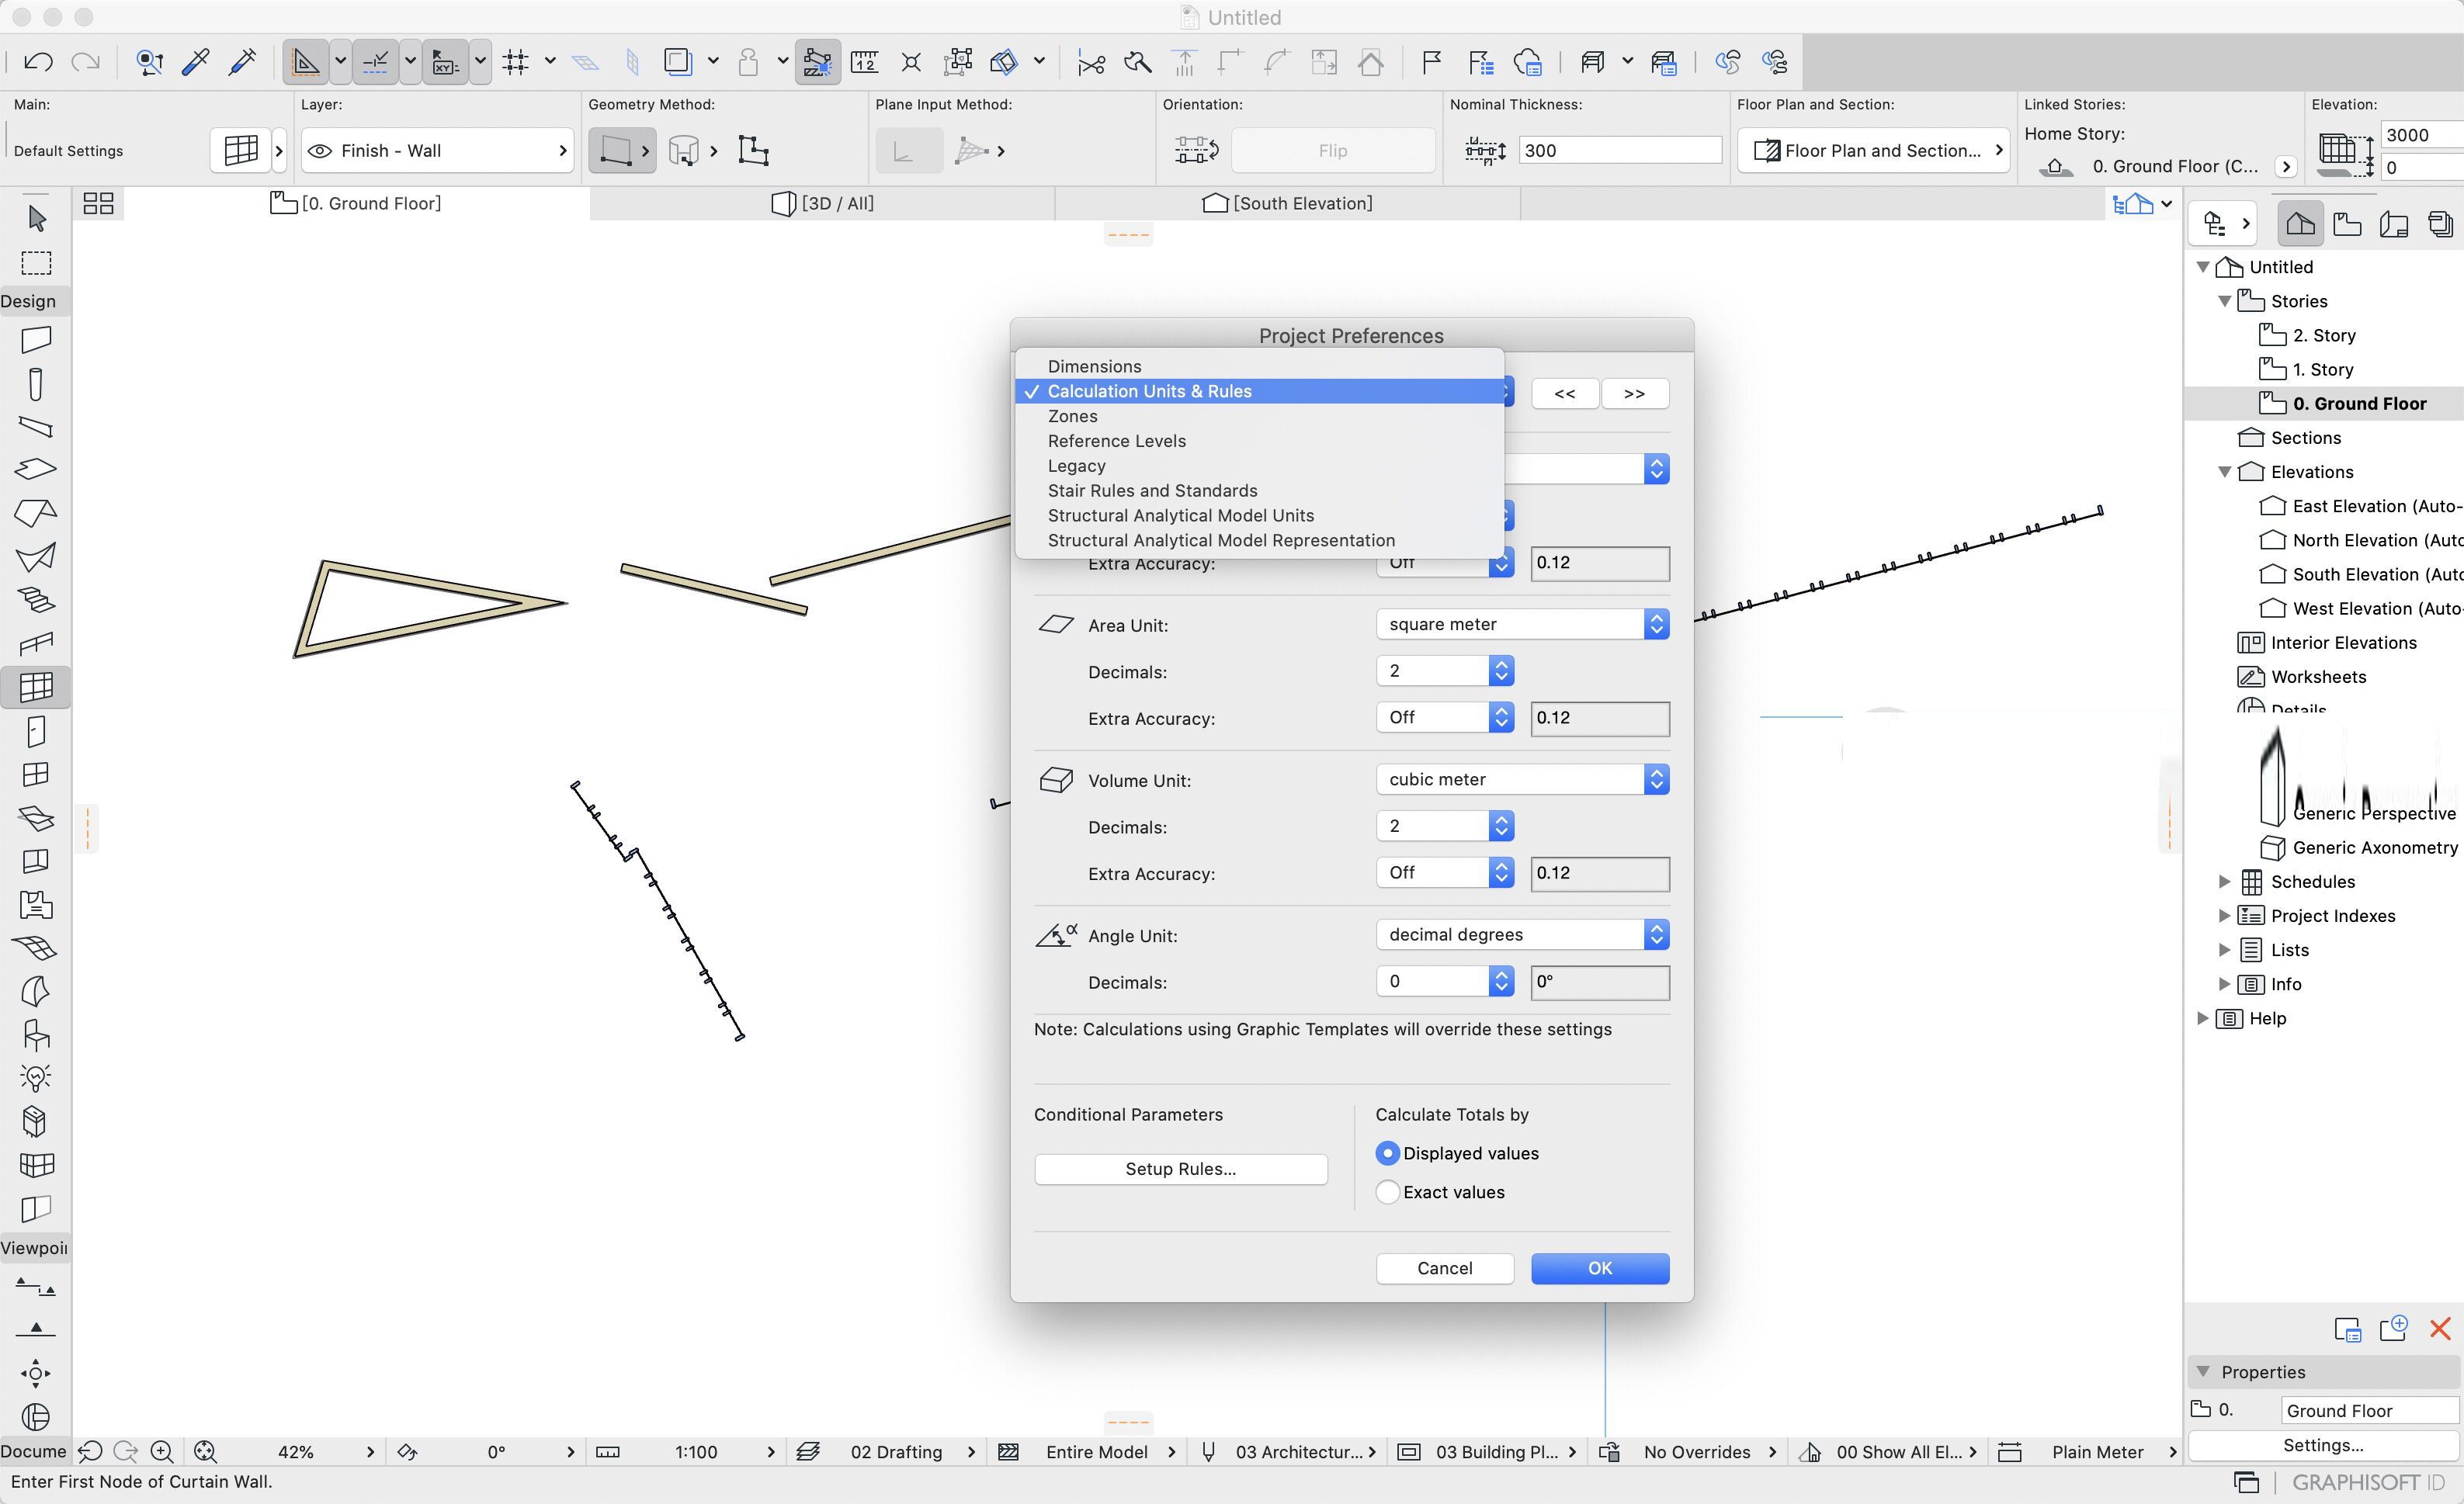Image resolution: width=2464 pixels, height=1504 pixels.
Task: Open the Project Map view in Navigator
Action: (2300, 224)
